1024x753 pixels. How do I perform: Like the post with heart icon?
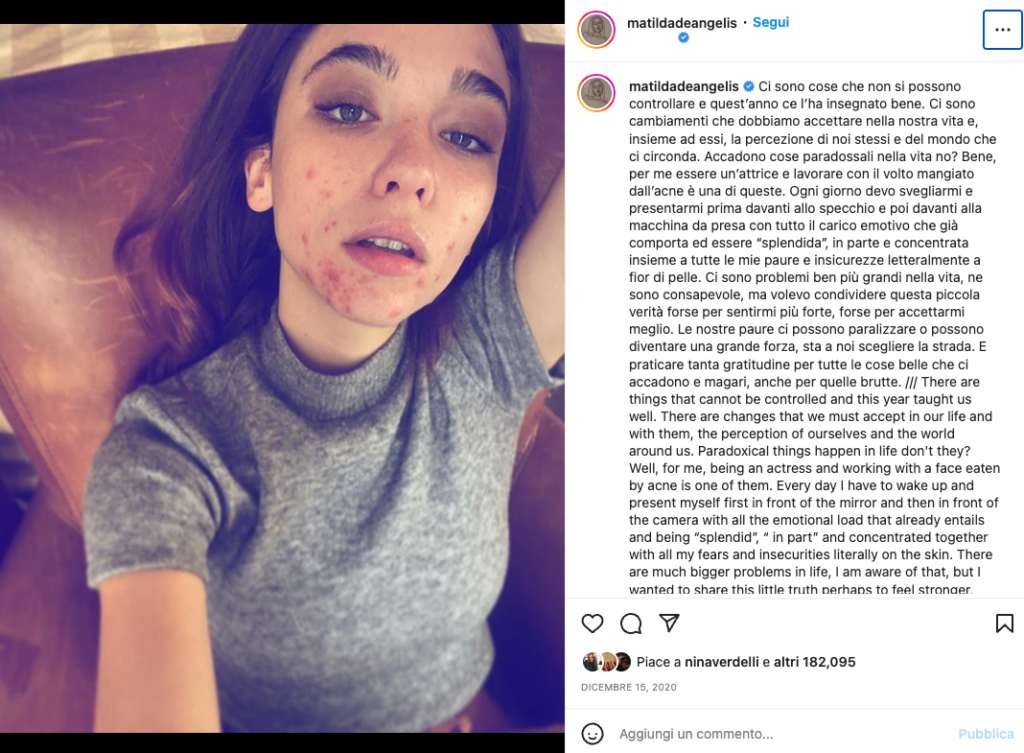click(x=592, y=624)
